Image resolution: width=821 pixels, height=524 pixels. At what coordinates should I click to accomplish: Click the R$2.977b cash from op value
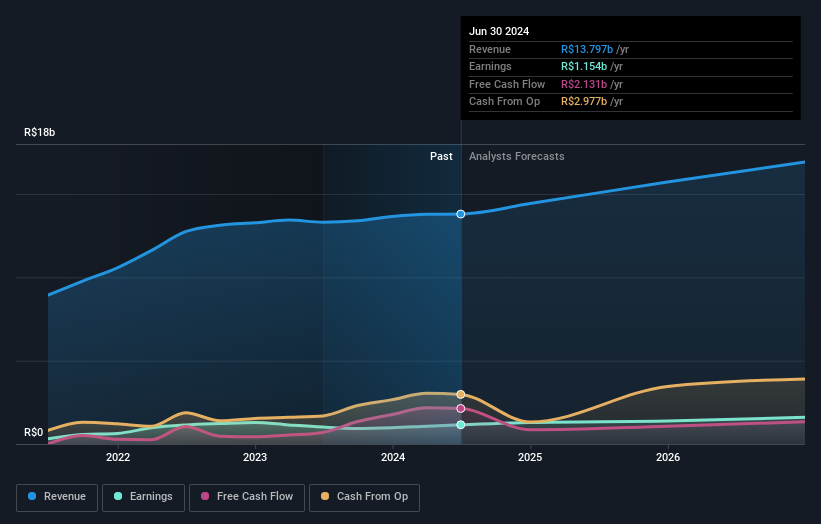(584, 102)
